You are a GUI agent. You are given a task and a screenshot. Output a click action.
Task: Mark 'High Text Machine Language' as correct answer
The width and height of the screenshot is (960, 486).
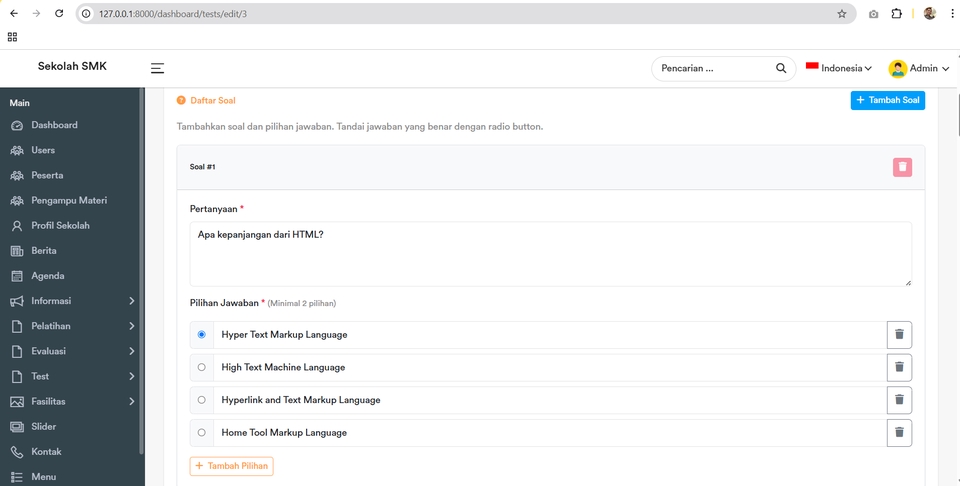(x=202, y=367)
